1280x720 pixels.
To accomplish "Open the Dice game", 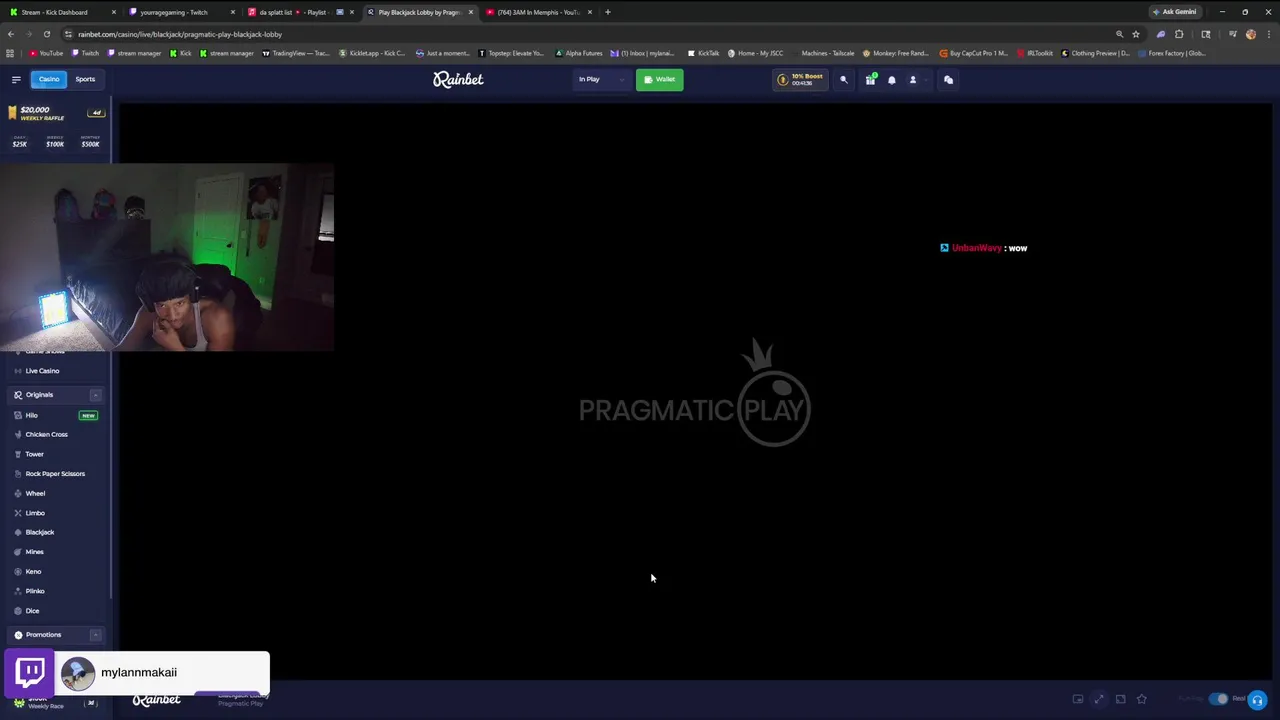I will pos(32,611).
